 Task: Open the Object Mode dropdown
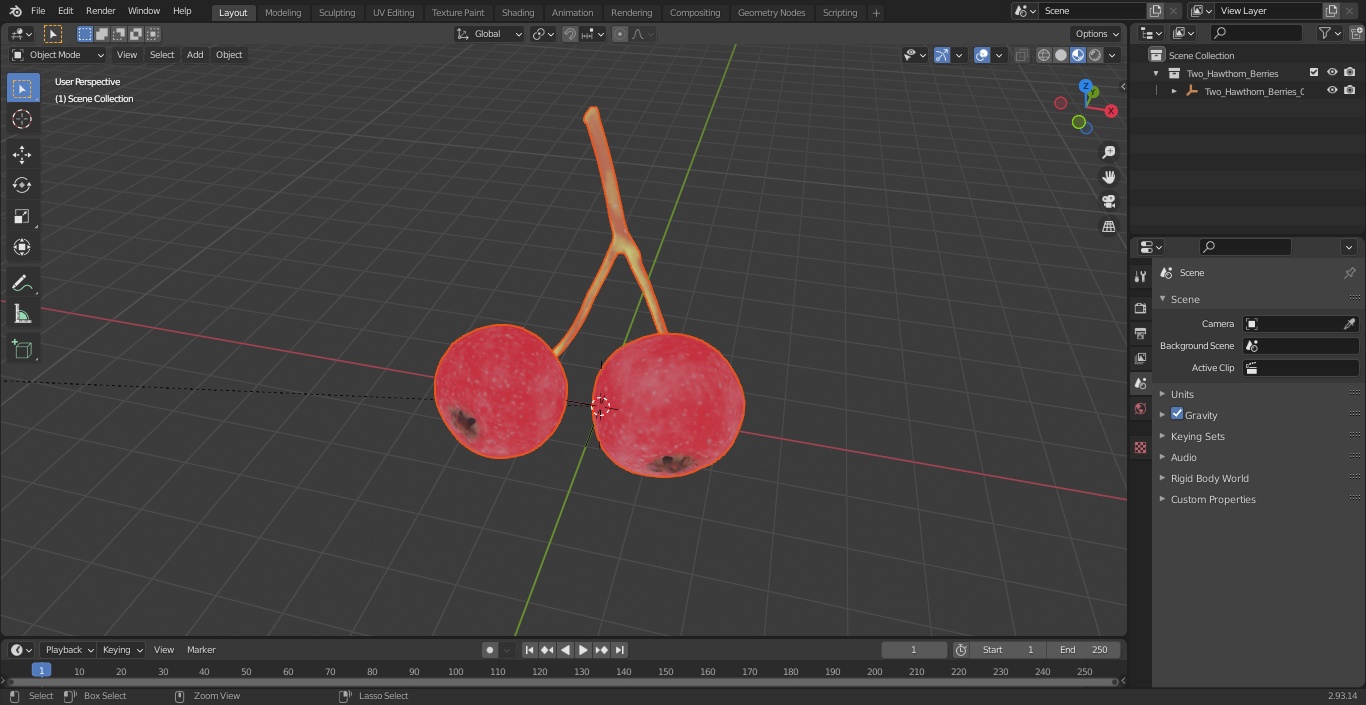point(58,55)
